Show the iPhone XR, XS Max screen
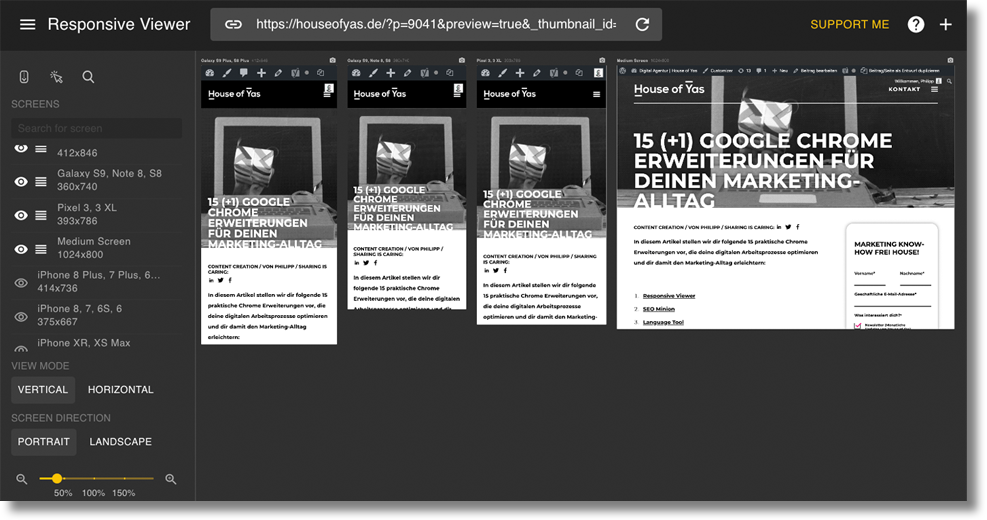This screenshot has height=520, width=987. click(21, 348)
